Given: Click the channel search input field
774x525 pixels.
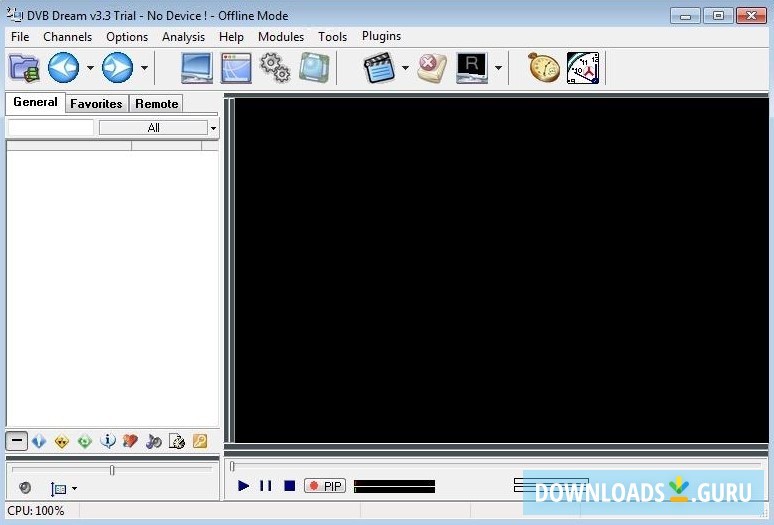Looking at the screenshot, I should (x=50, y=128).
